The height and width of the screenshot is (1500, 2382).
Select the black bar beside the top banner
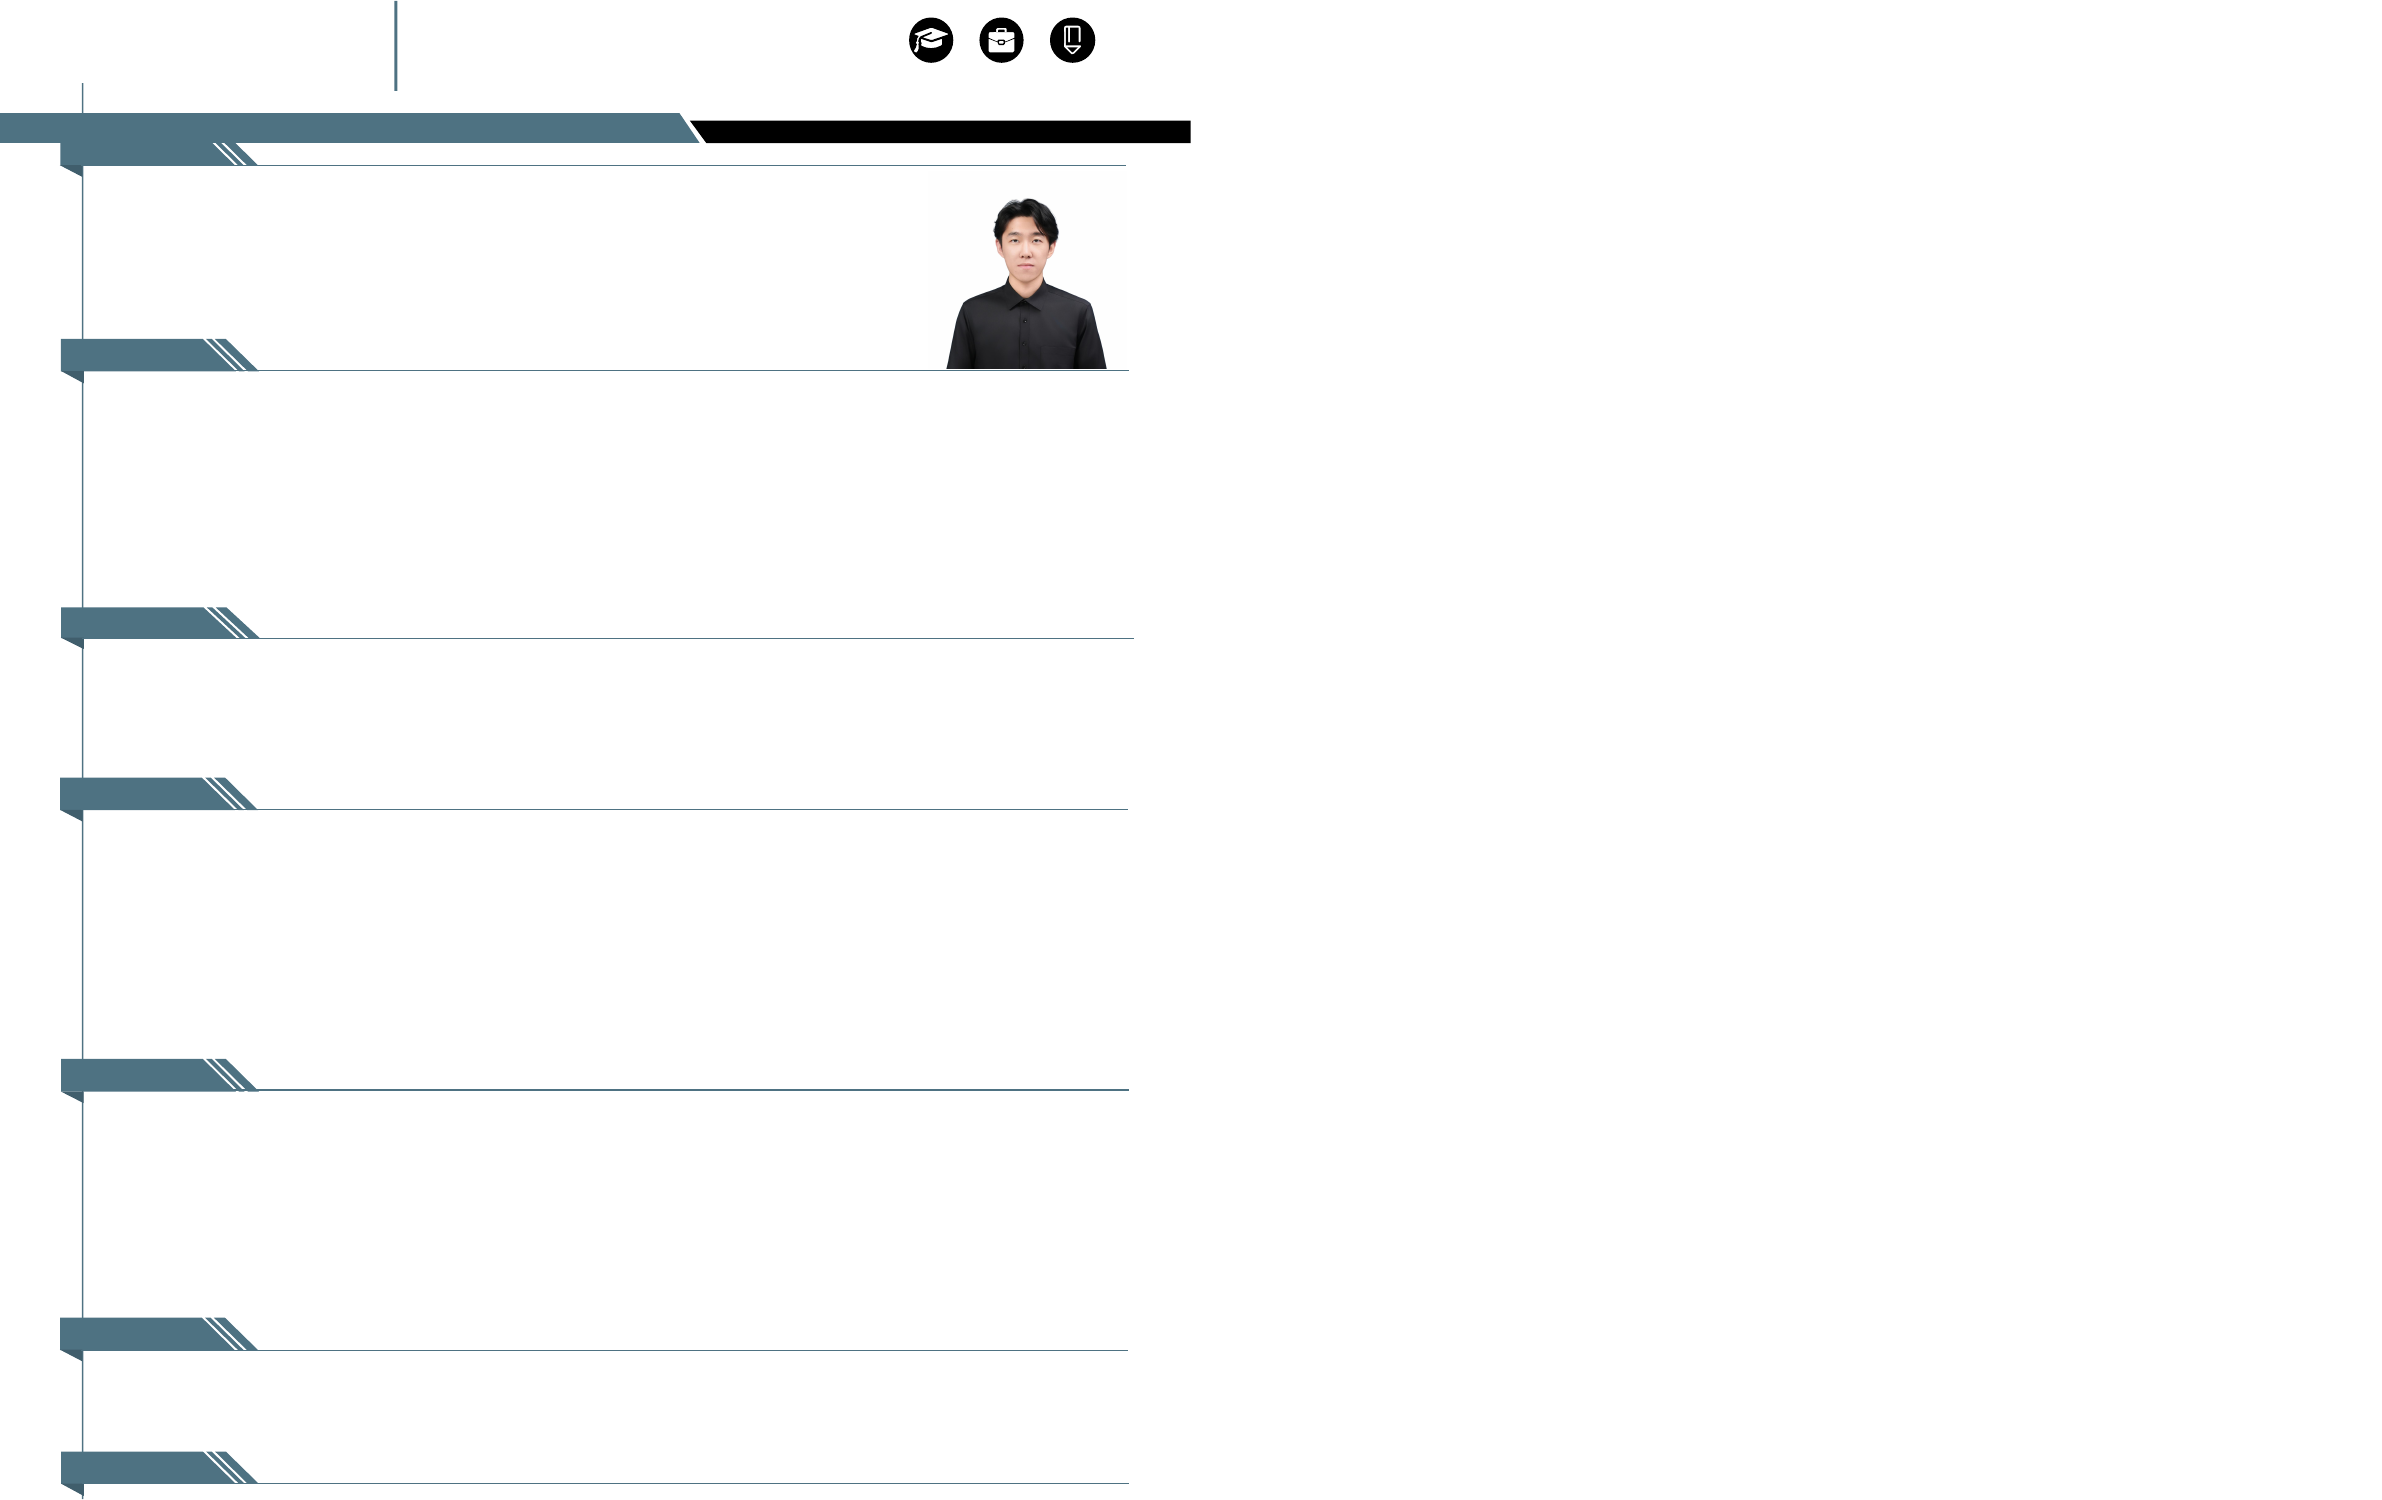click(x=945, y=132)
